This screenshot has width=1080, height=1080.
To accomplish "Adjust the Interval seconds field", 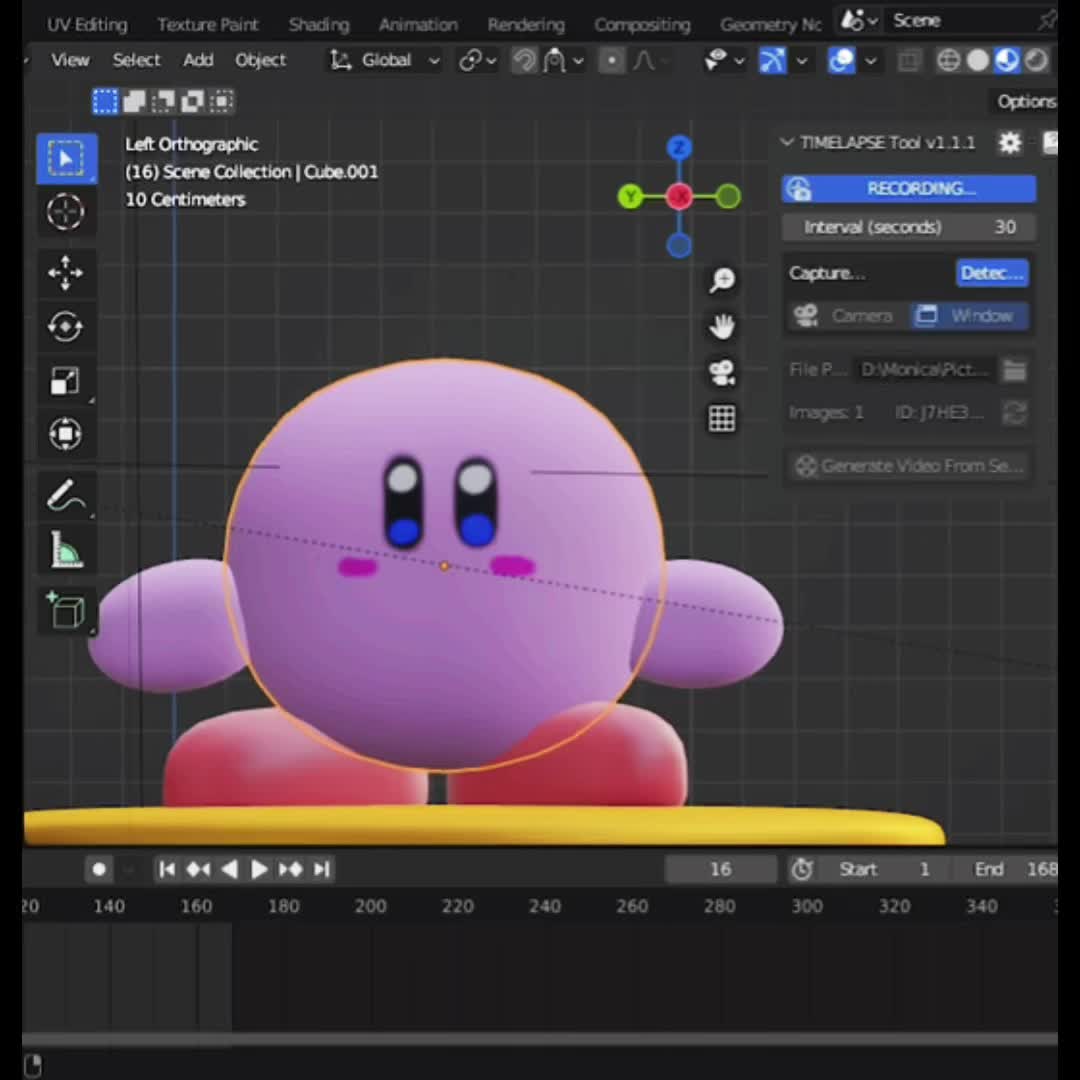I will point(908,227).
